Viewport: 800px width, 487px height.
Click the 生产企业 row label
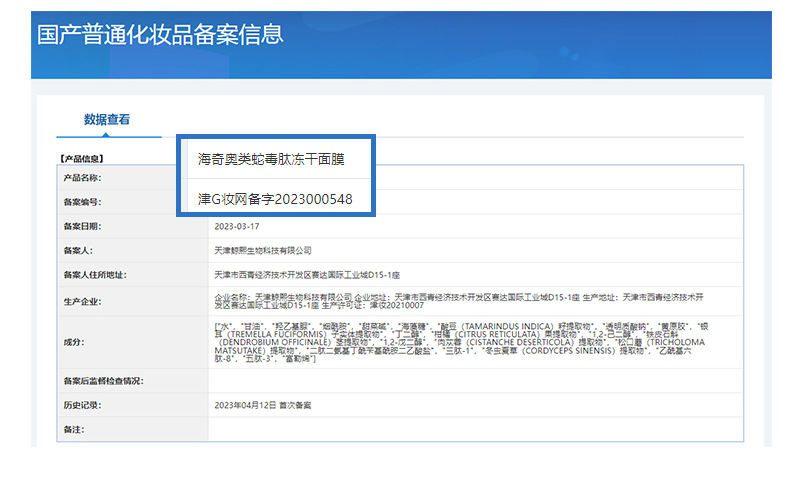point(82,301)
